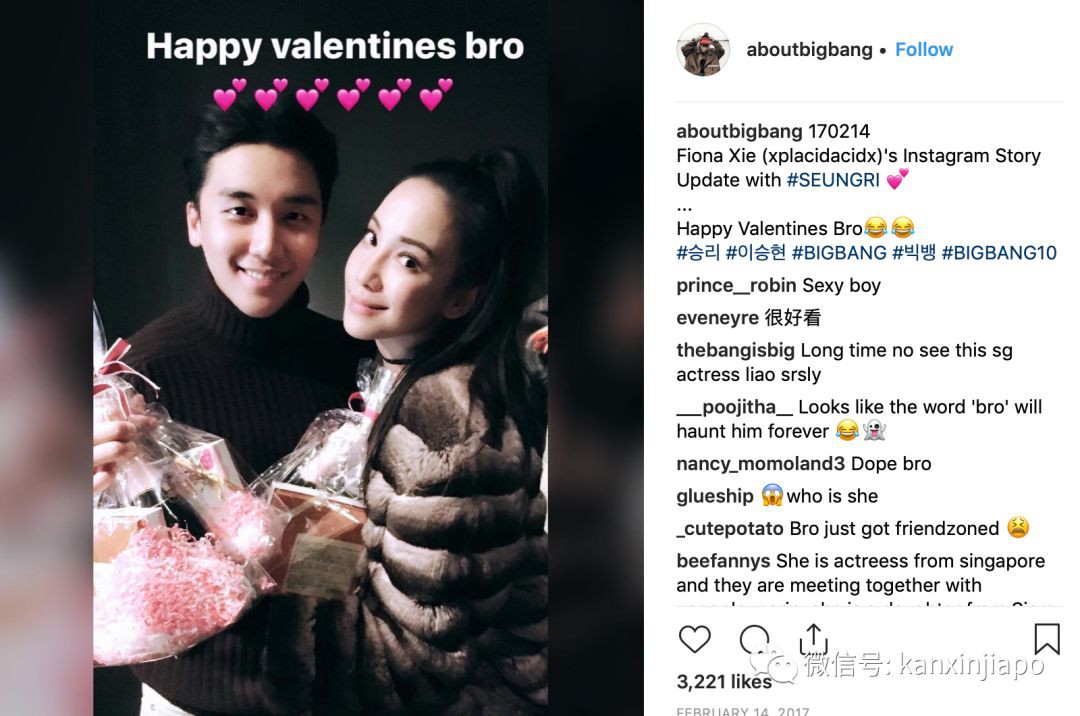The image size is (1080, 716).
Task: Open the #SEUNGRI hashtag
Action: pyautogui.click(x=833, y=180)
